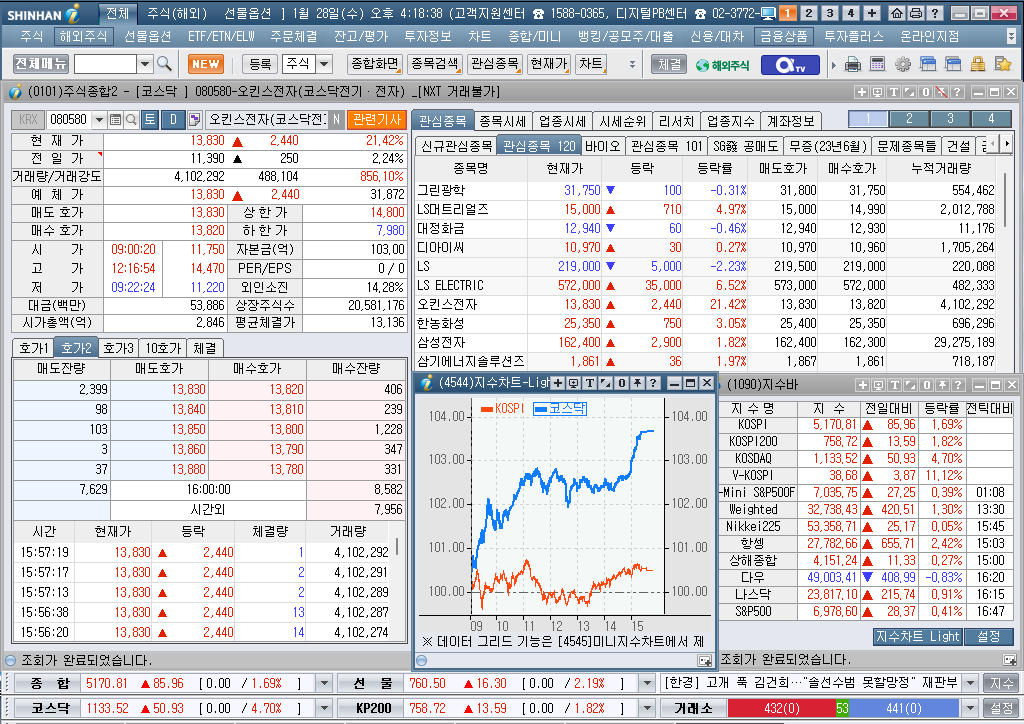Viewport: 1024px width, 724px height.
Task: Click the N badge next to stock name
Action: [336, 119]
